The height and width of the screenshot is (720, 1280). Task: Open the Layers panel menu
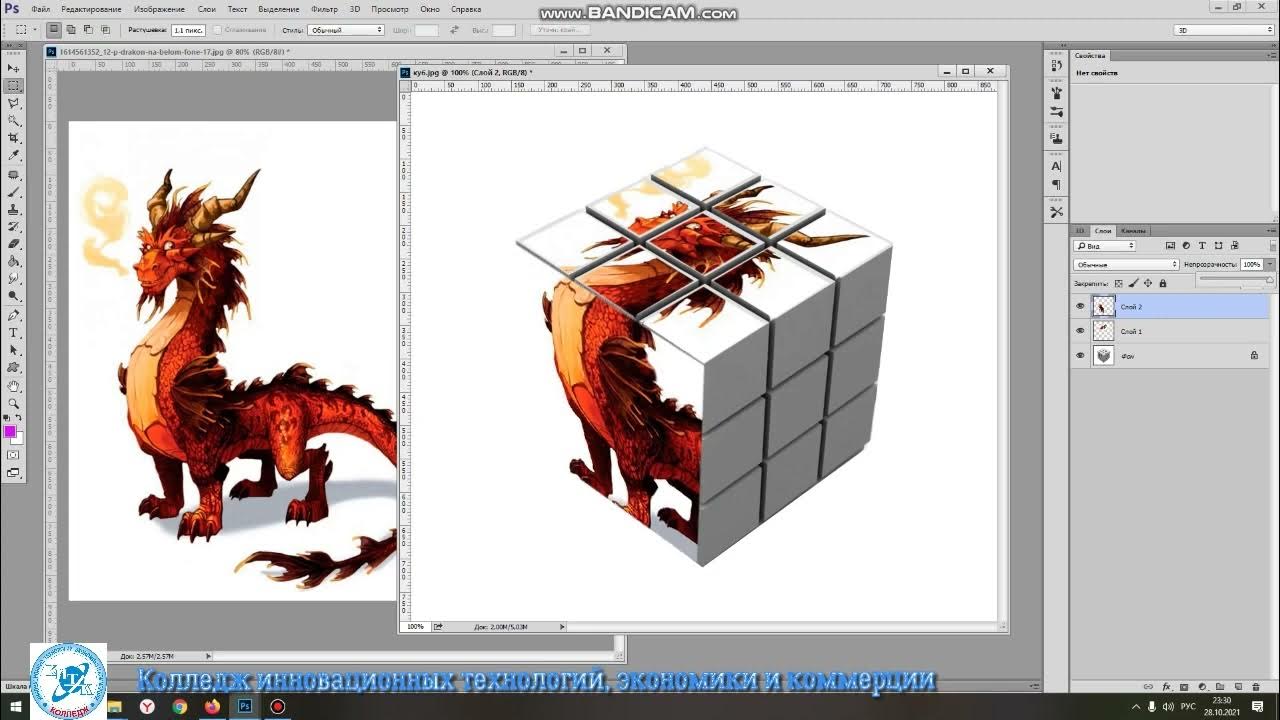(1273, 230)
